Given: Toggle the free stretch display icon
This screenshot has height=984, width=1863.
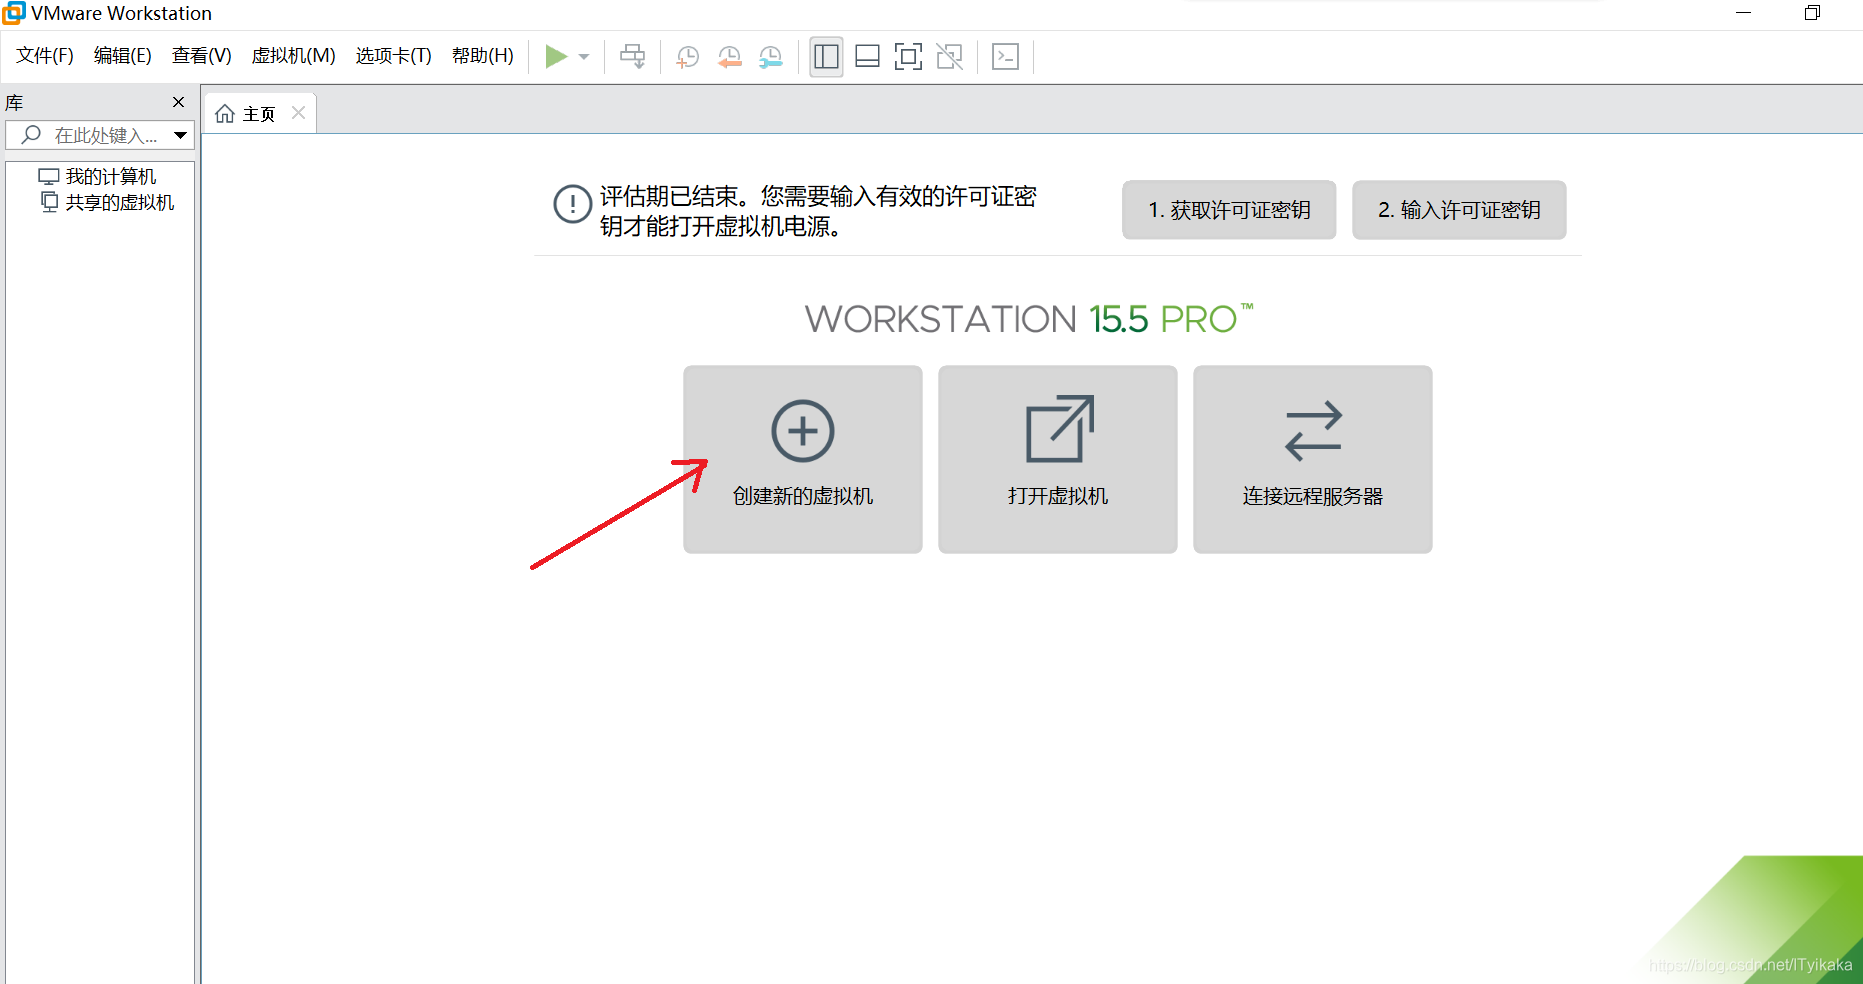Looking at the screenshot, I should [1005, 57].
